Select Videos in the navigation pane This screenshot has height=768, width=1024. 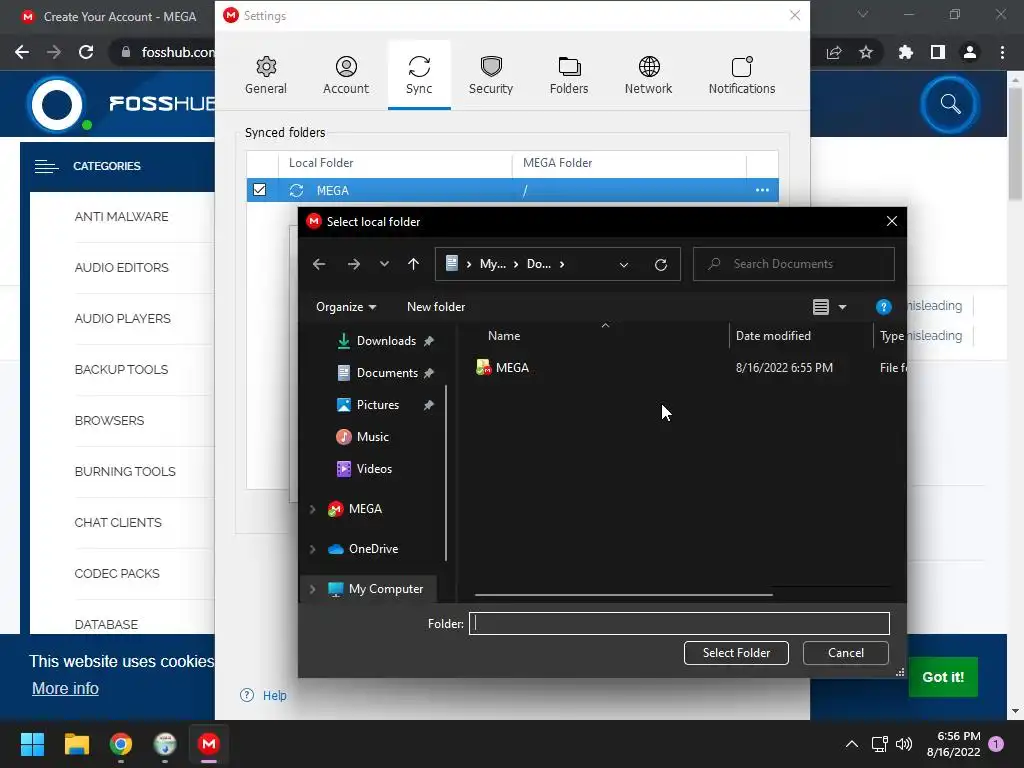pyautogui.click(x=374, y=469)
